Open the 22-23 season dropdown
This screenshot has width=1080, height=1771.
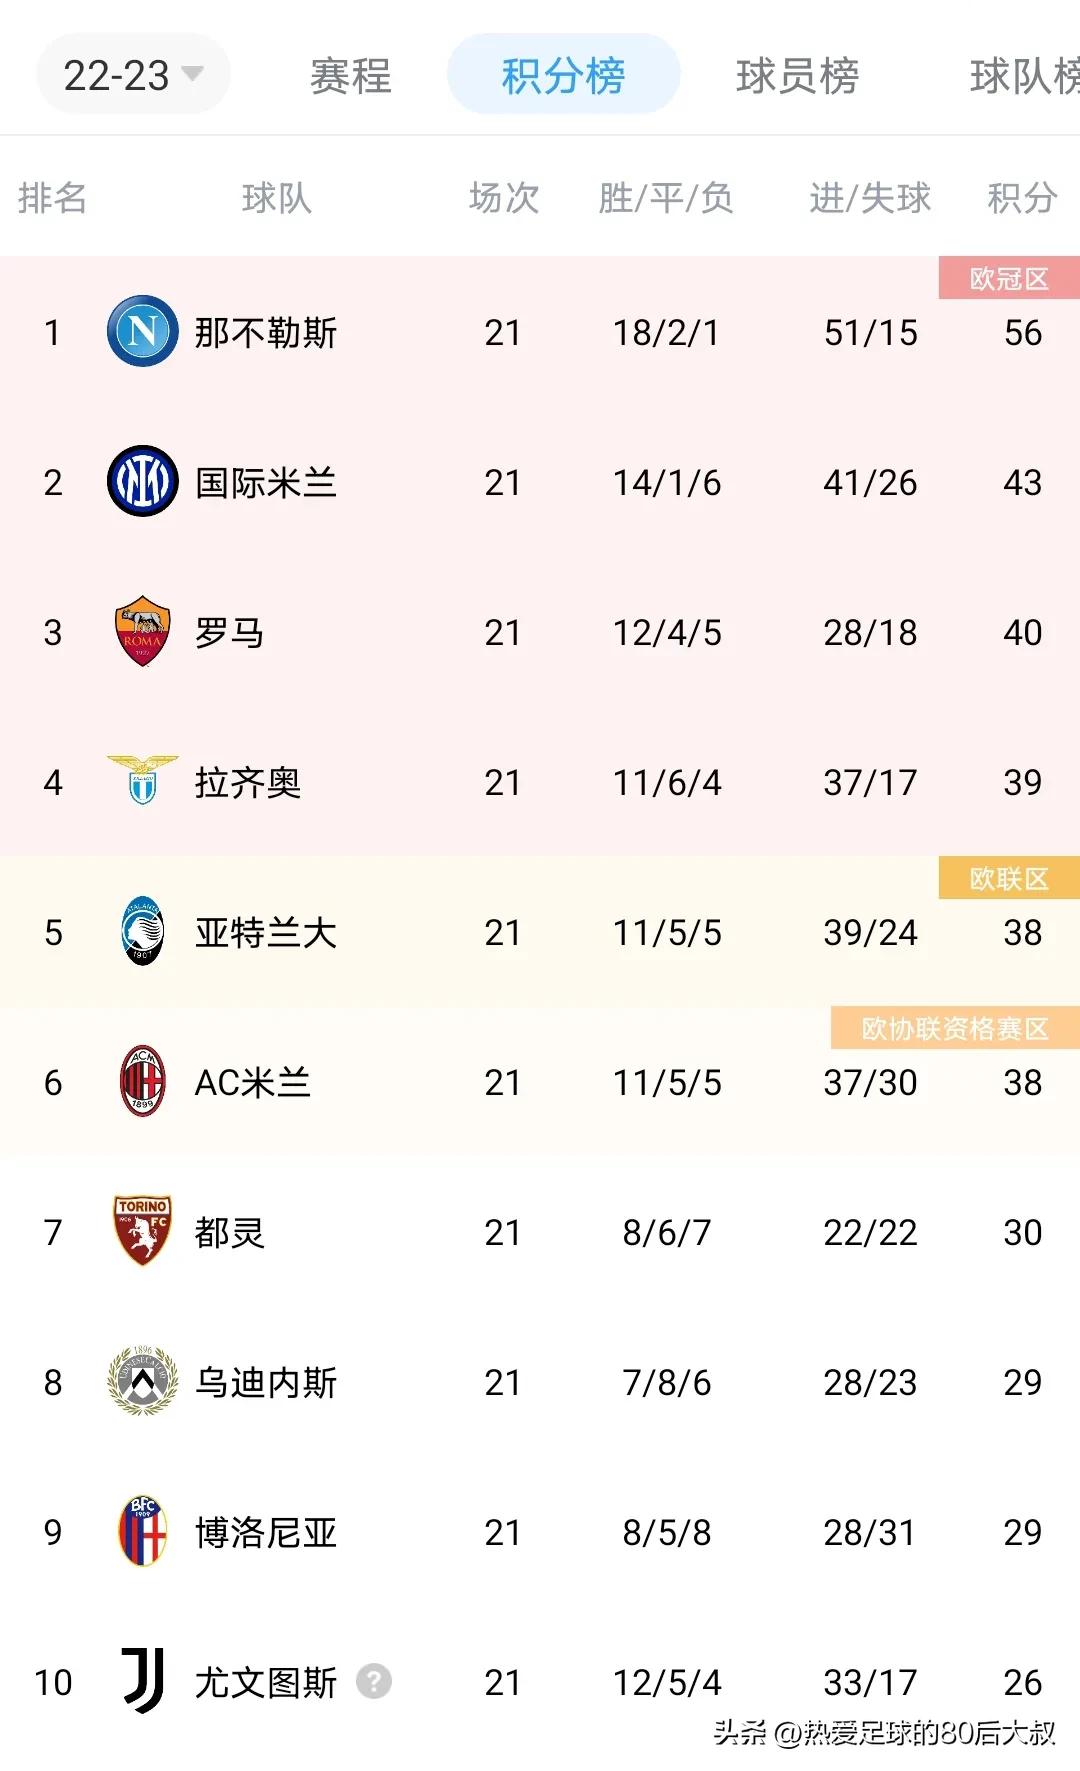click(133, 75)
